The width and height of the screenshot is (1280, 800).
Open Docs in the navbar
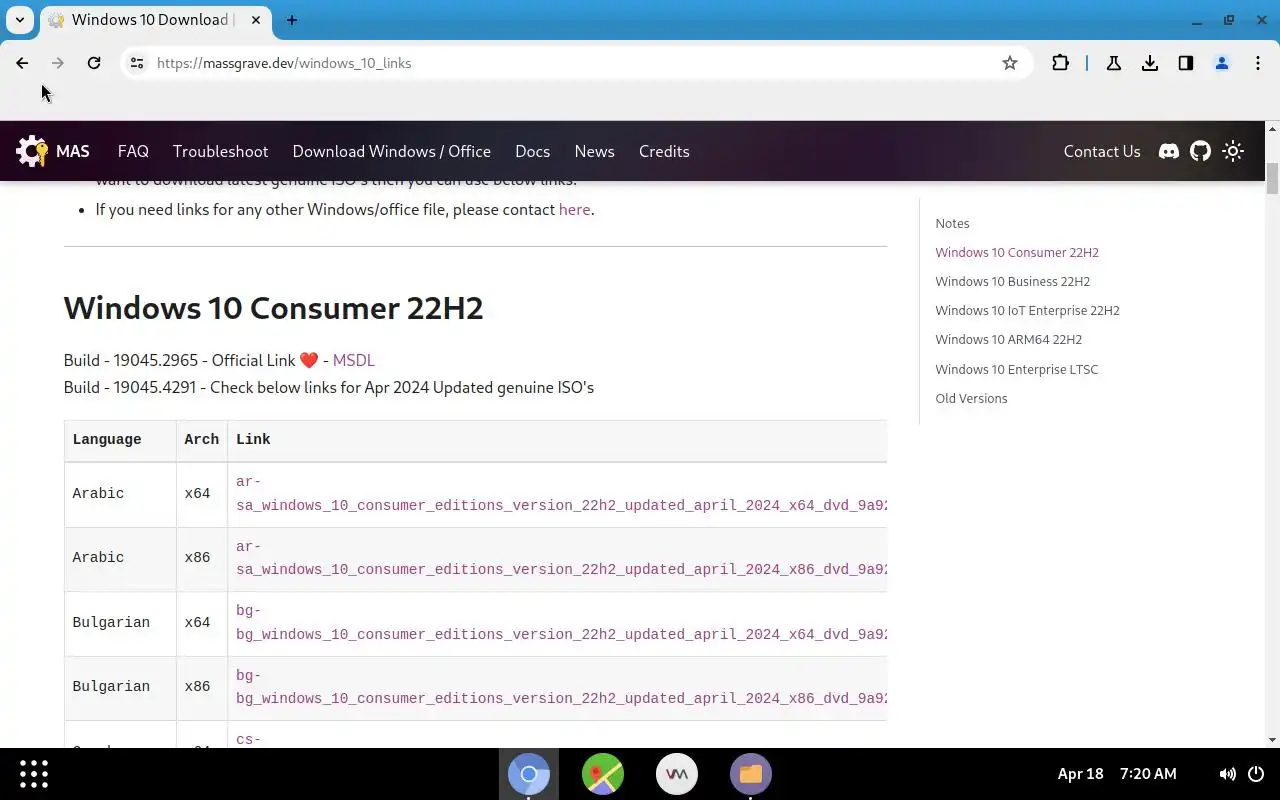click(x=532, y=151)
